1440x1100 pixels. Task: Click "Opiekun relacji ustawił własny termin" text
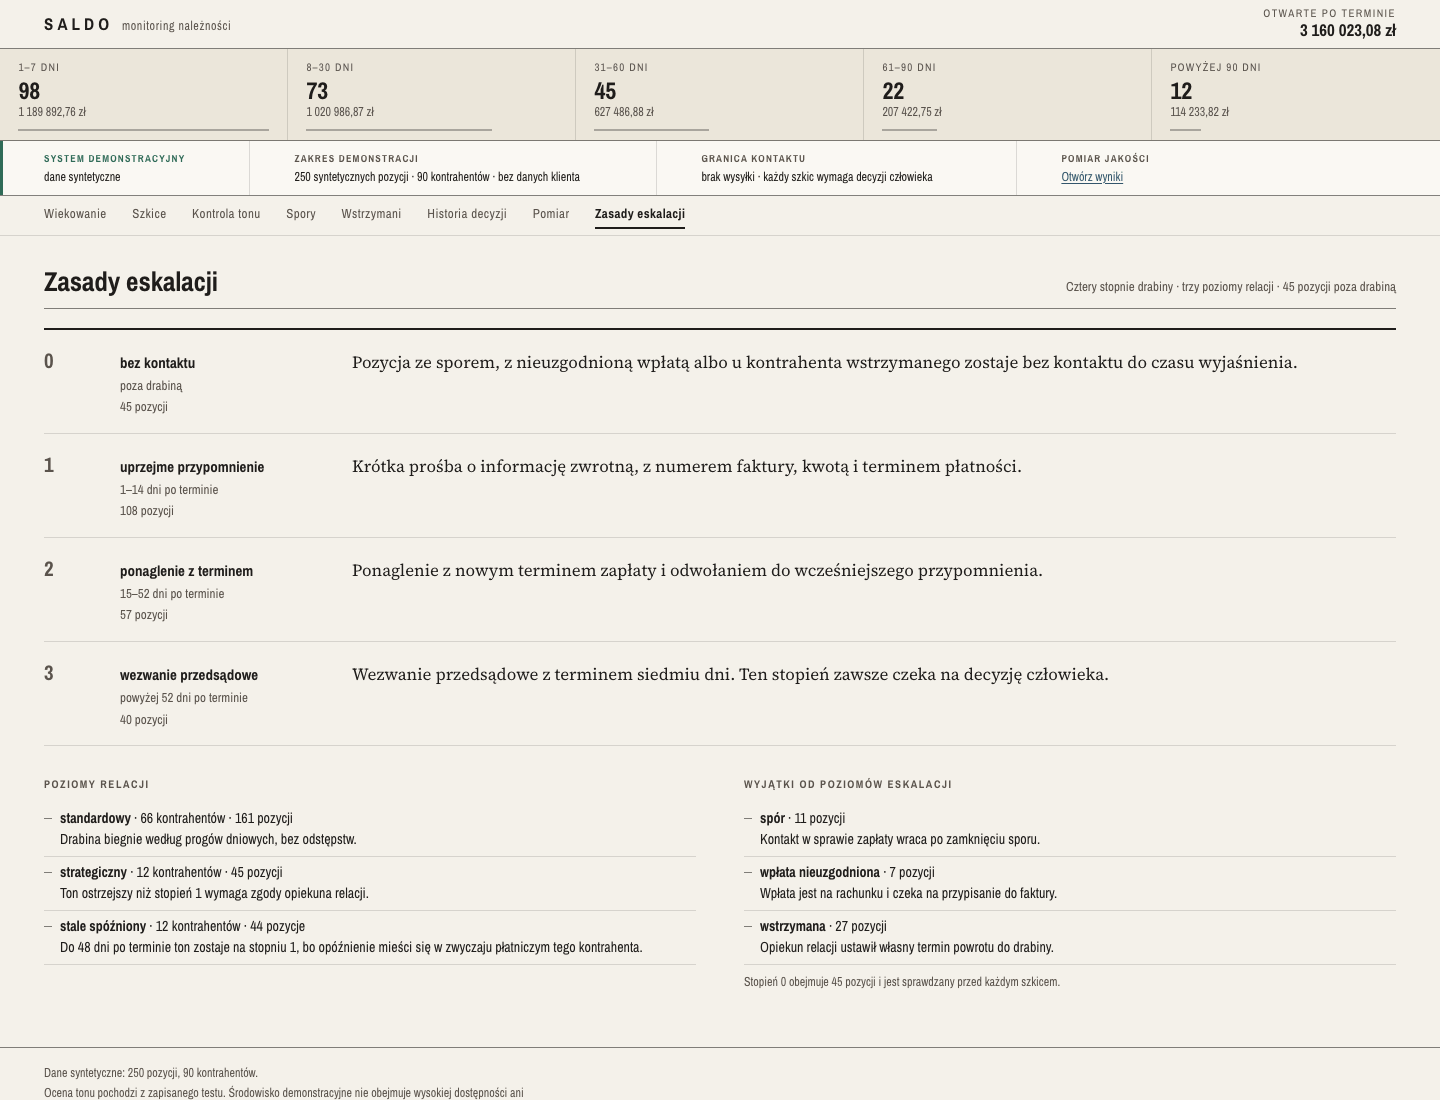click(907, 948)
